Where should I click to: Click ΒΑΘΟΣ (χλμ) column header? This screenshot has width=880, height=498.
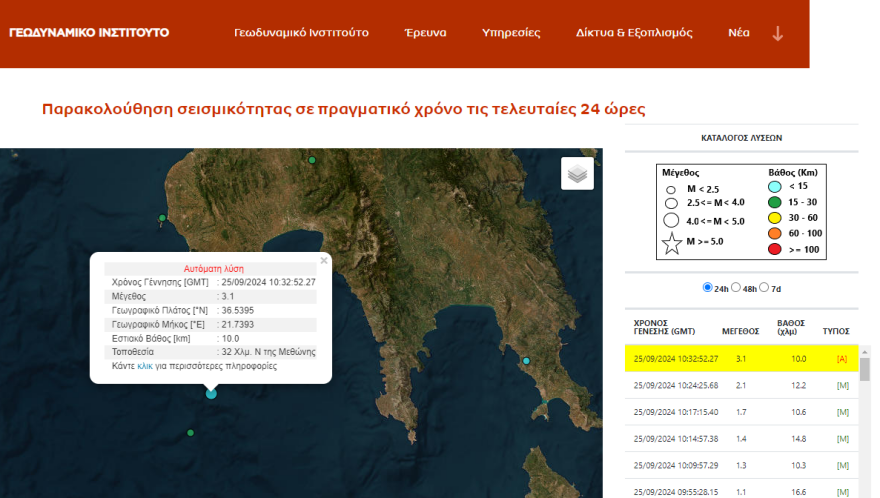tap(791, 327)
